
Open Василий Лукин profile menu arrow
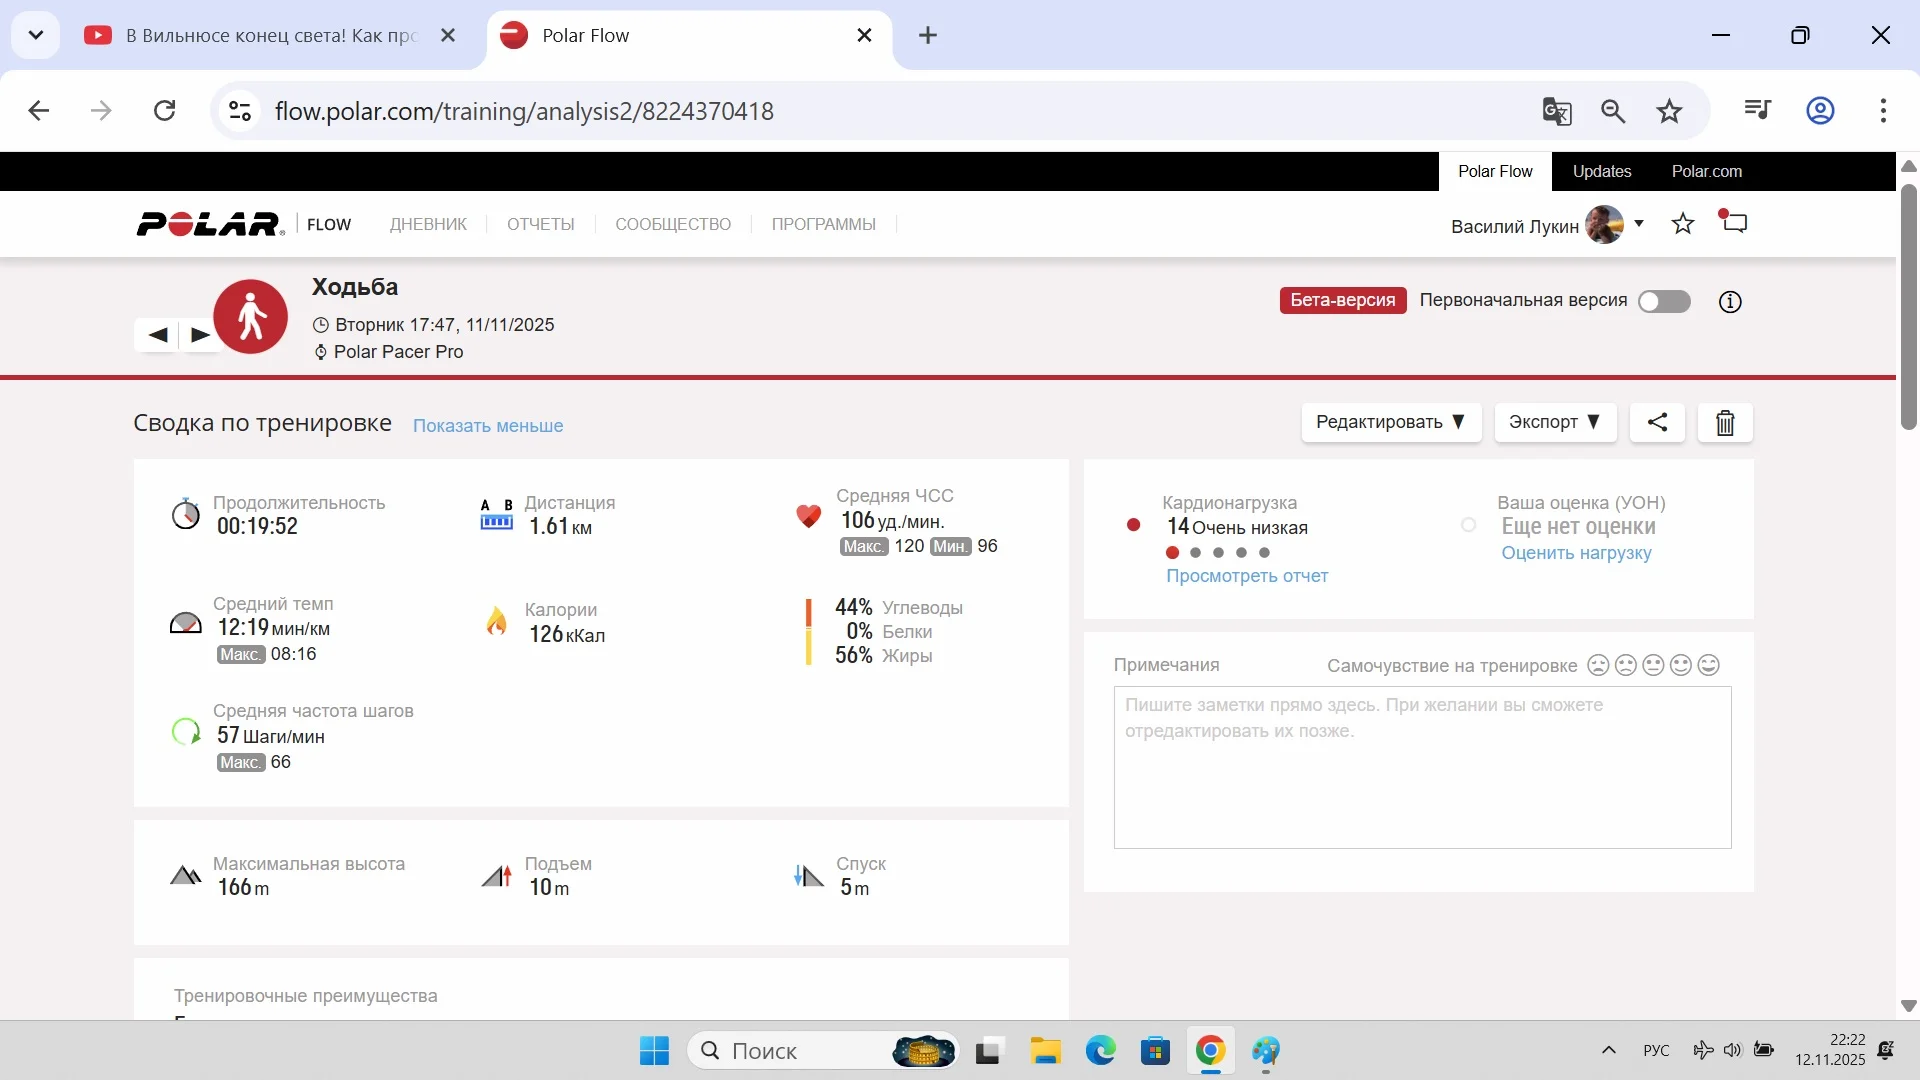(1639, 223)
